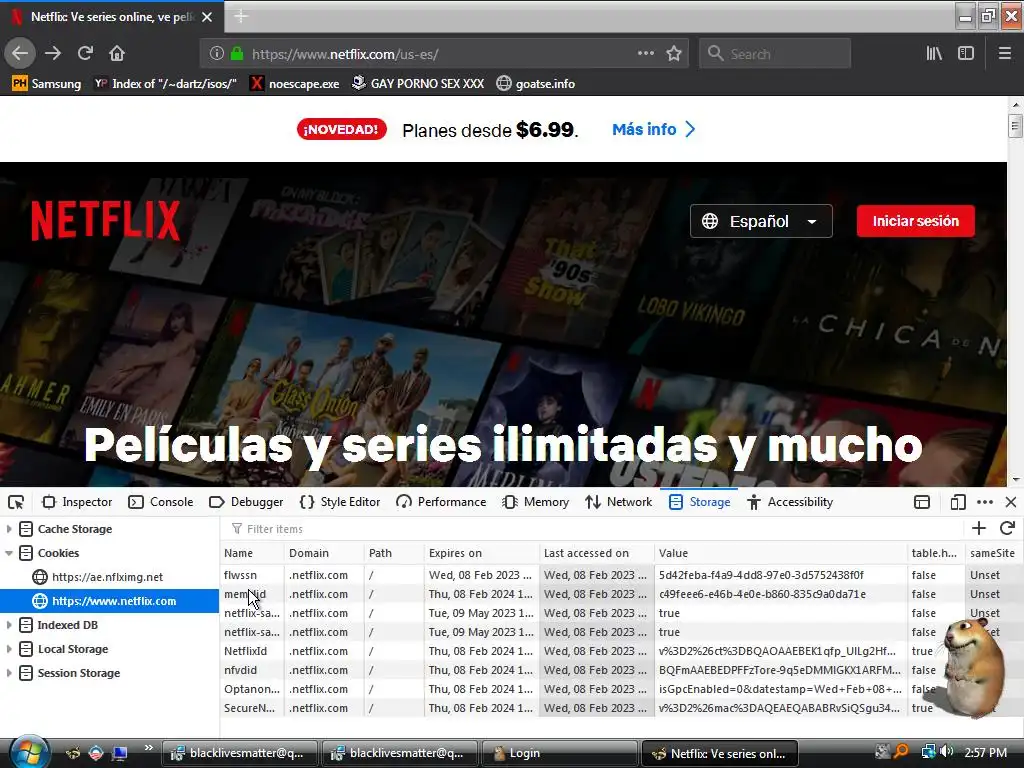Image resolution: width=1024 pixels, height=768 pixels.
Task: Open the Accessibility tab
Action: (790, 502)
